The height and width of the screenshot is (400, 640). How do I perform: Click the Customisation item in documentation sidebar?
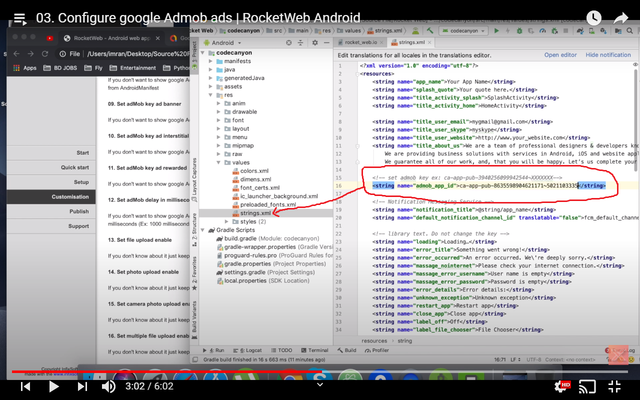51,197
